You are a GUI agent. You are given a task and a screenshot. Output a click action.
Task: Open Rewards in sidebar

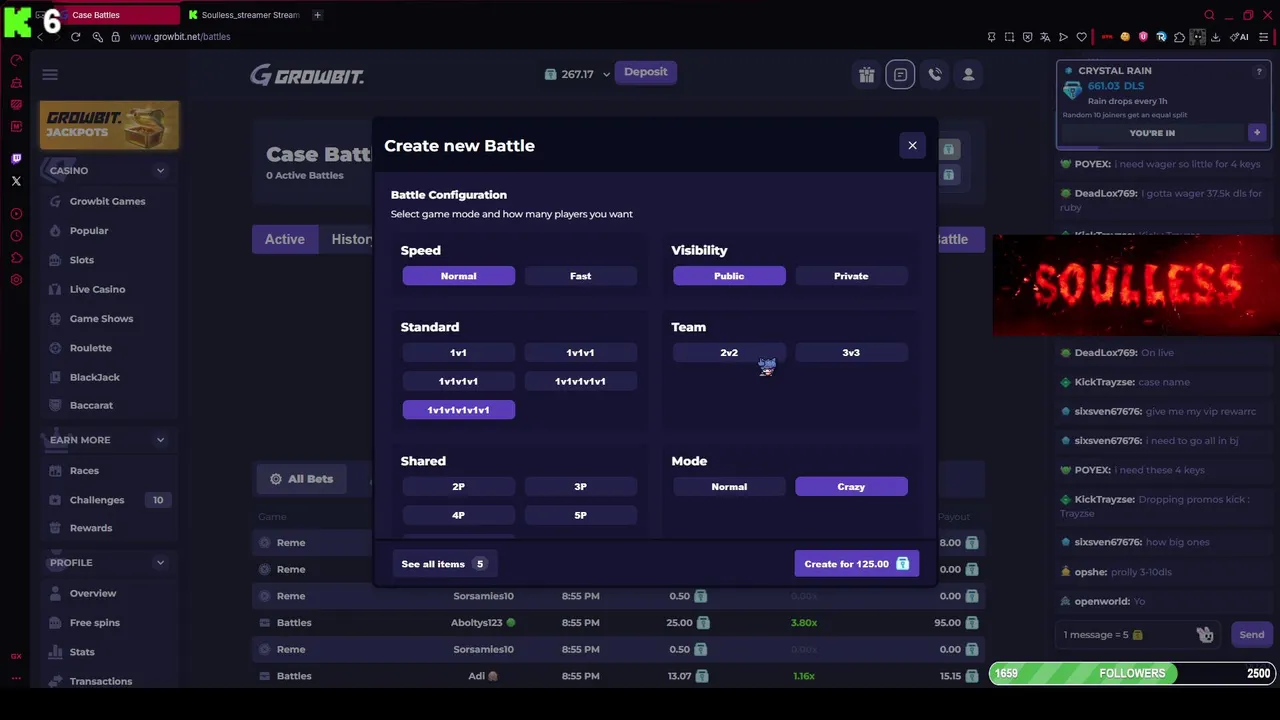91,528
